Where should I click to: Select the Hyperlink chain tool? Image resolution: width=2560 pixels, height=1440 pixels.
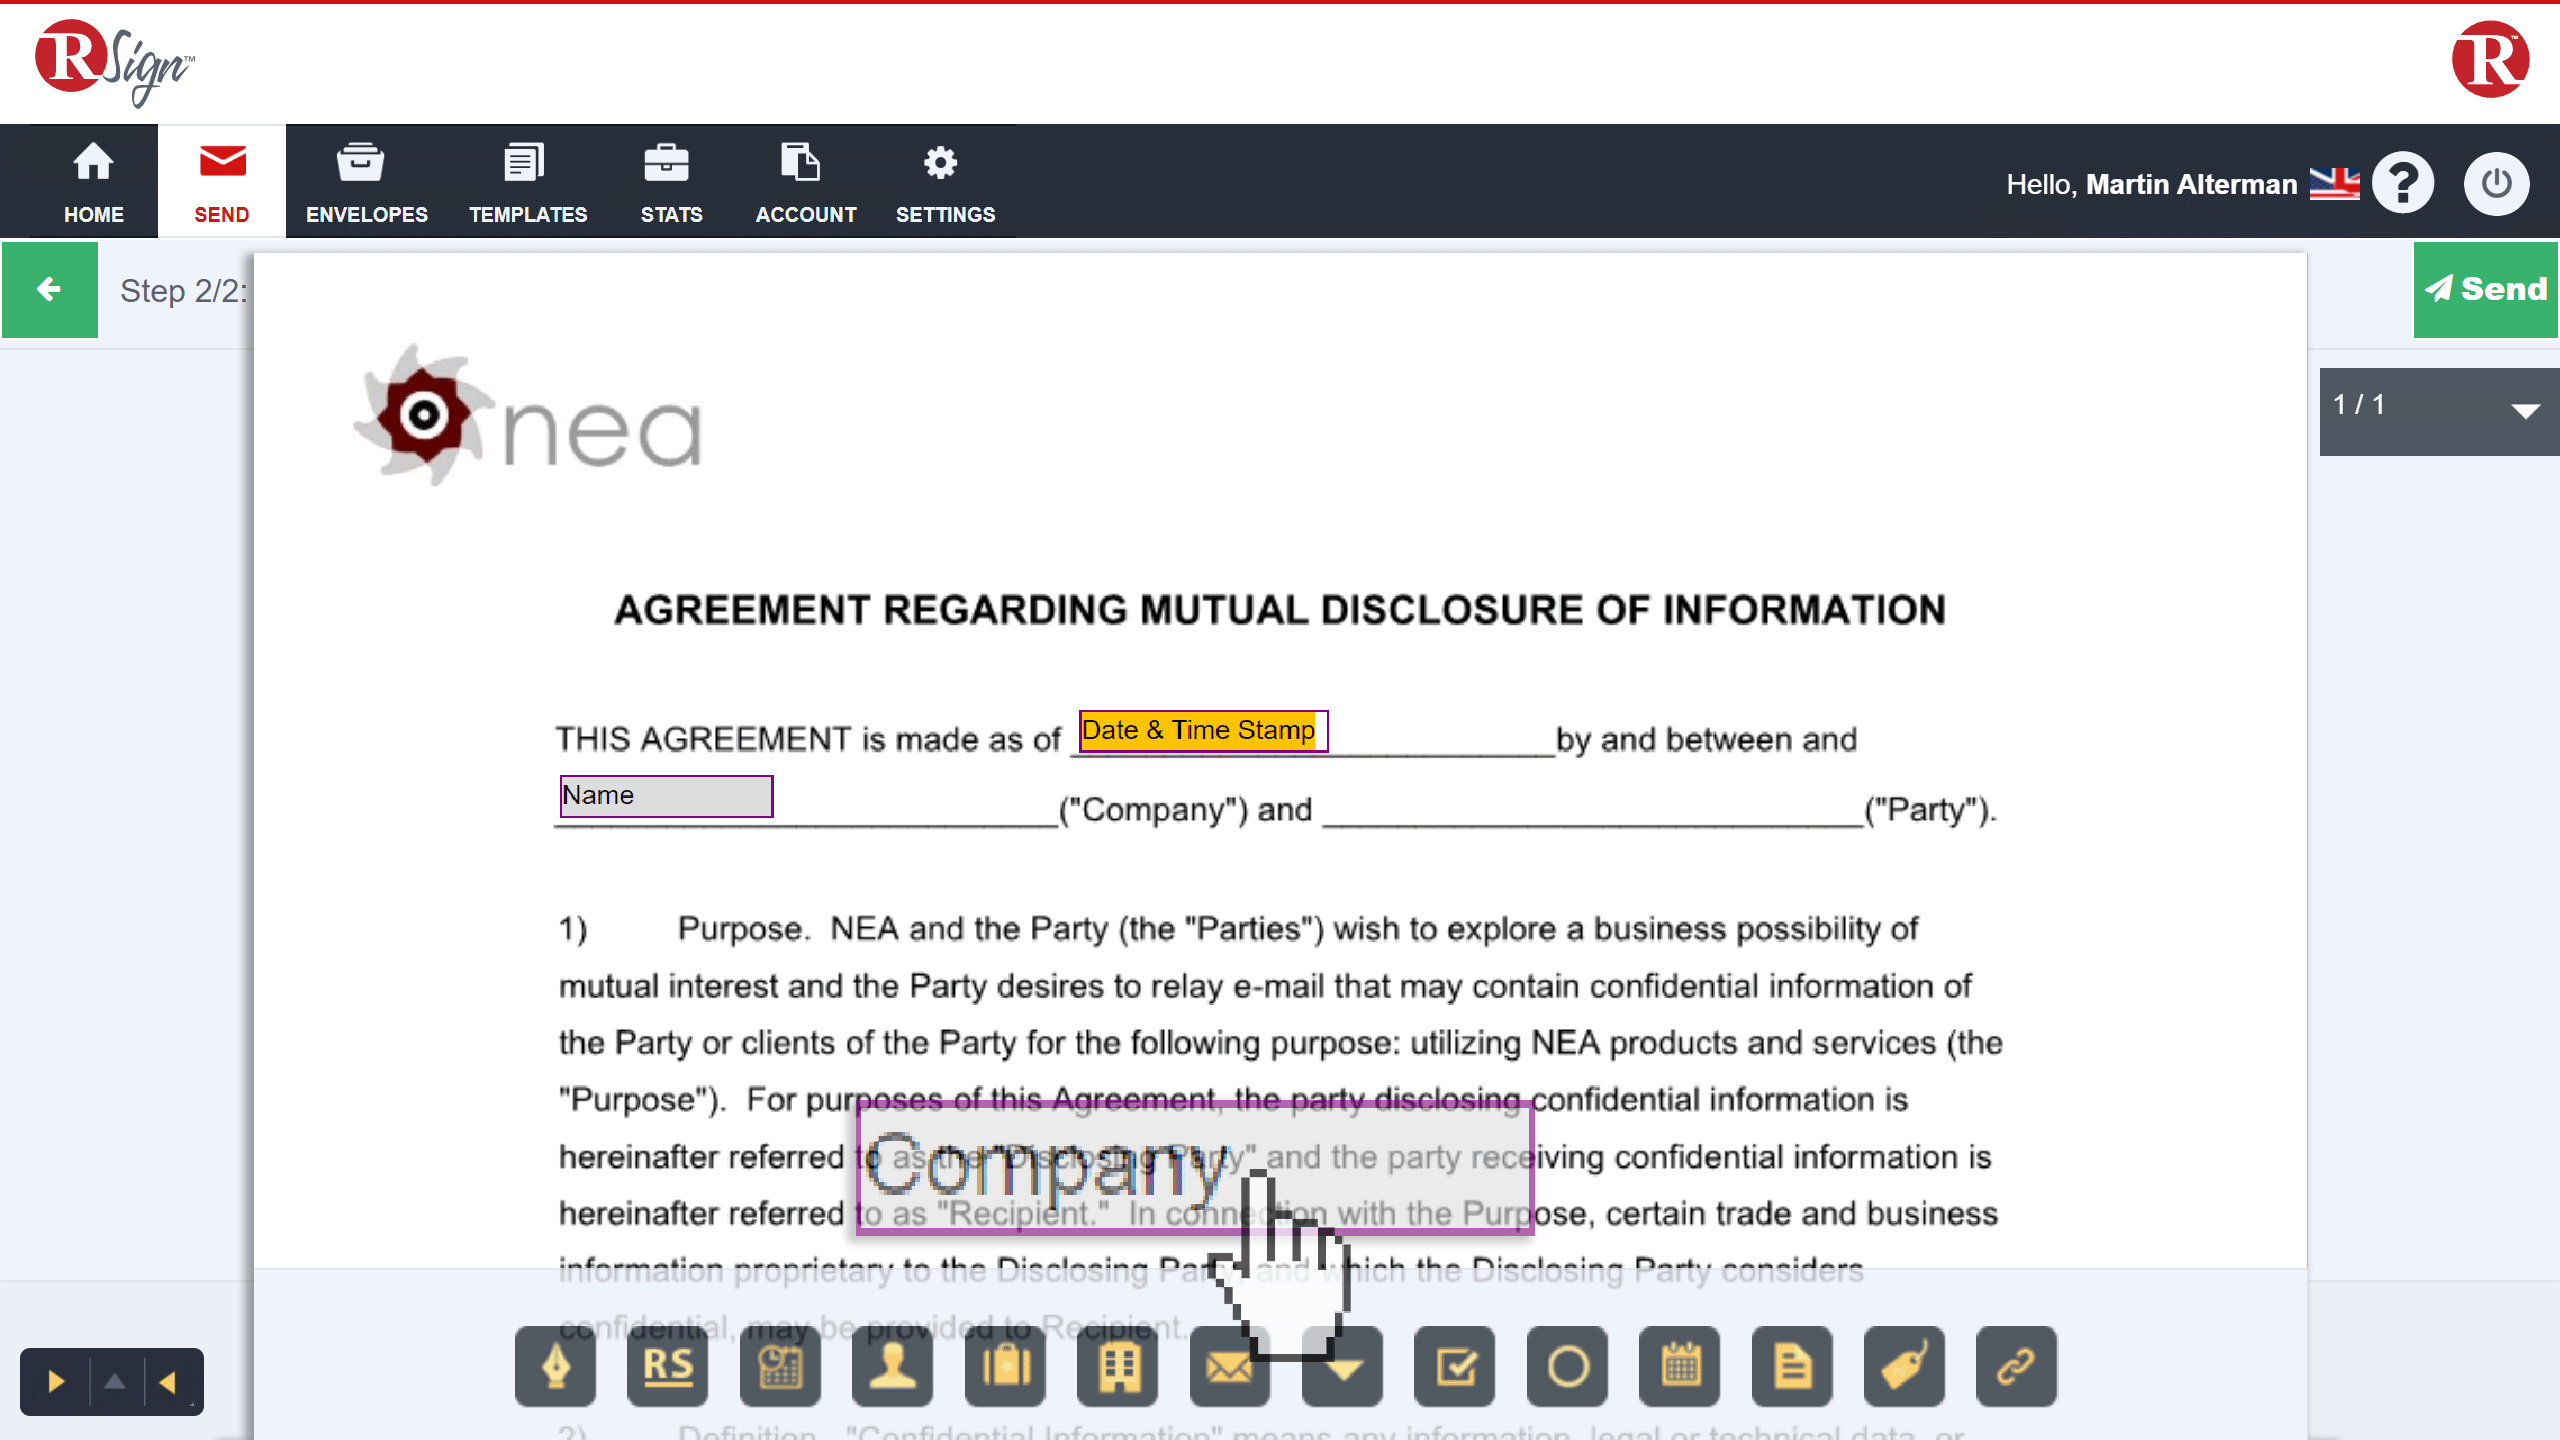[2016, 1366]
